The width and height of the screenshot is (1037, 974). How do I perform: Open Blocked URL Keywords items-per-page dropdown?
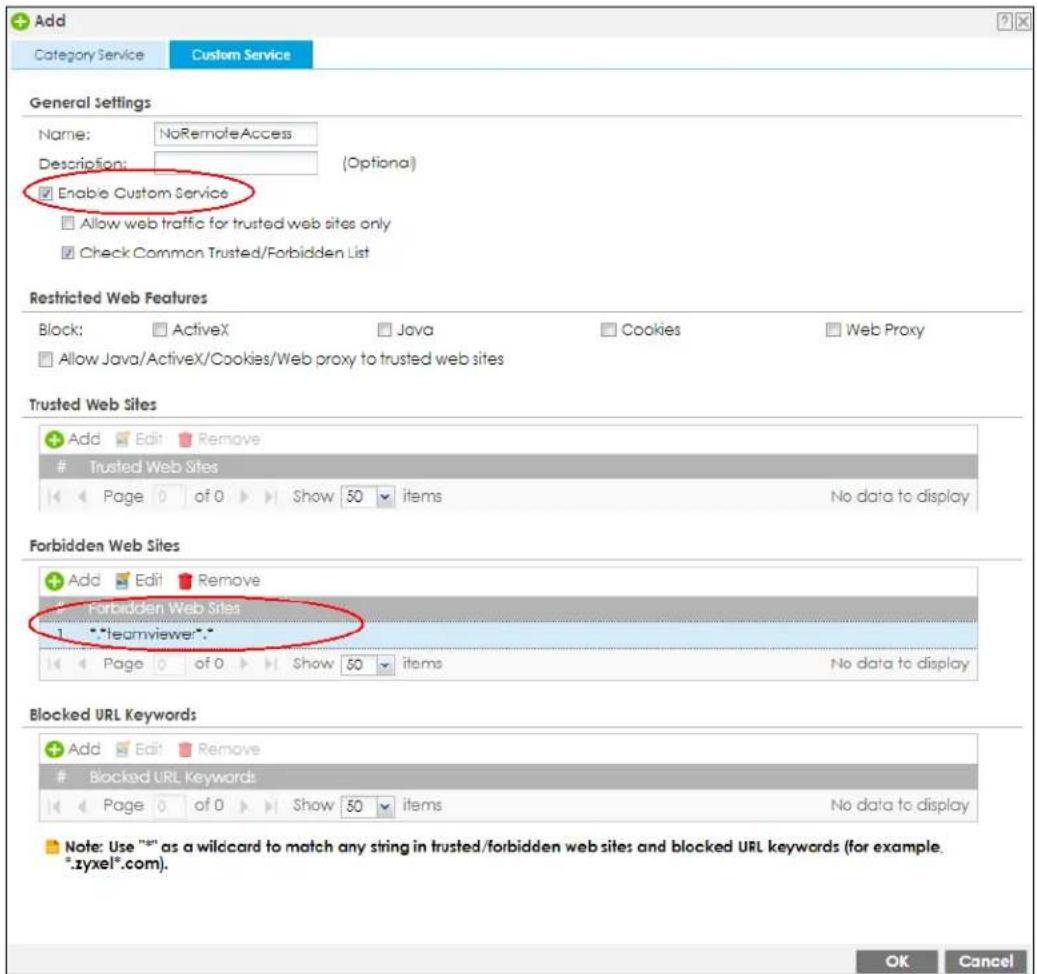pos(385,806)
